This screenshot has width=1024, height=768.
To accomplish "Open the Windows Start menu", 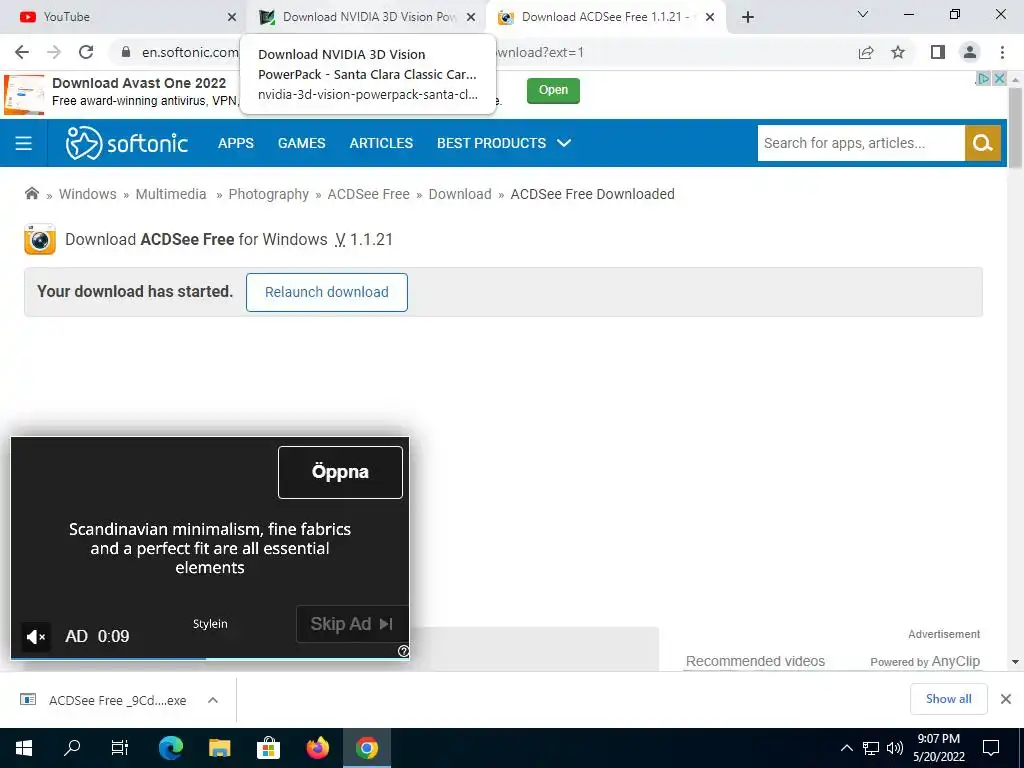I will point(24,748).
